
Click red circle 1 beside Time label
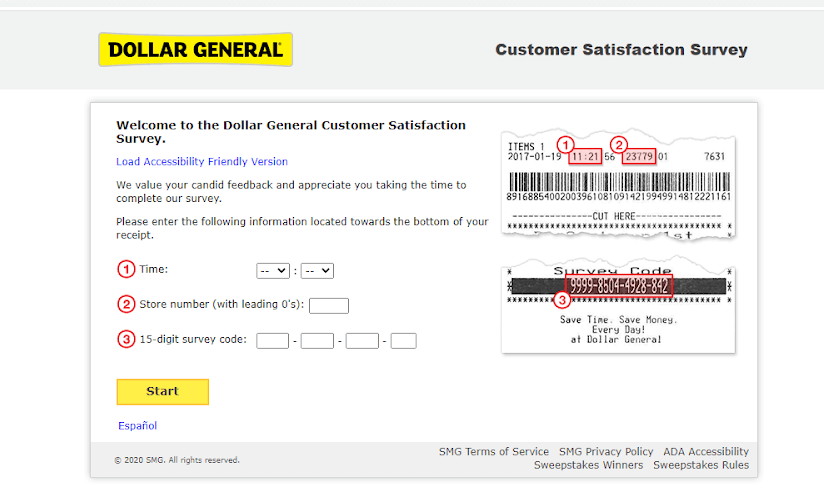126,269
